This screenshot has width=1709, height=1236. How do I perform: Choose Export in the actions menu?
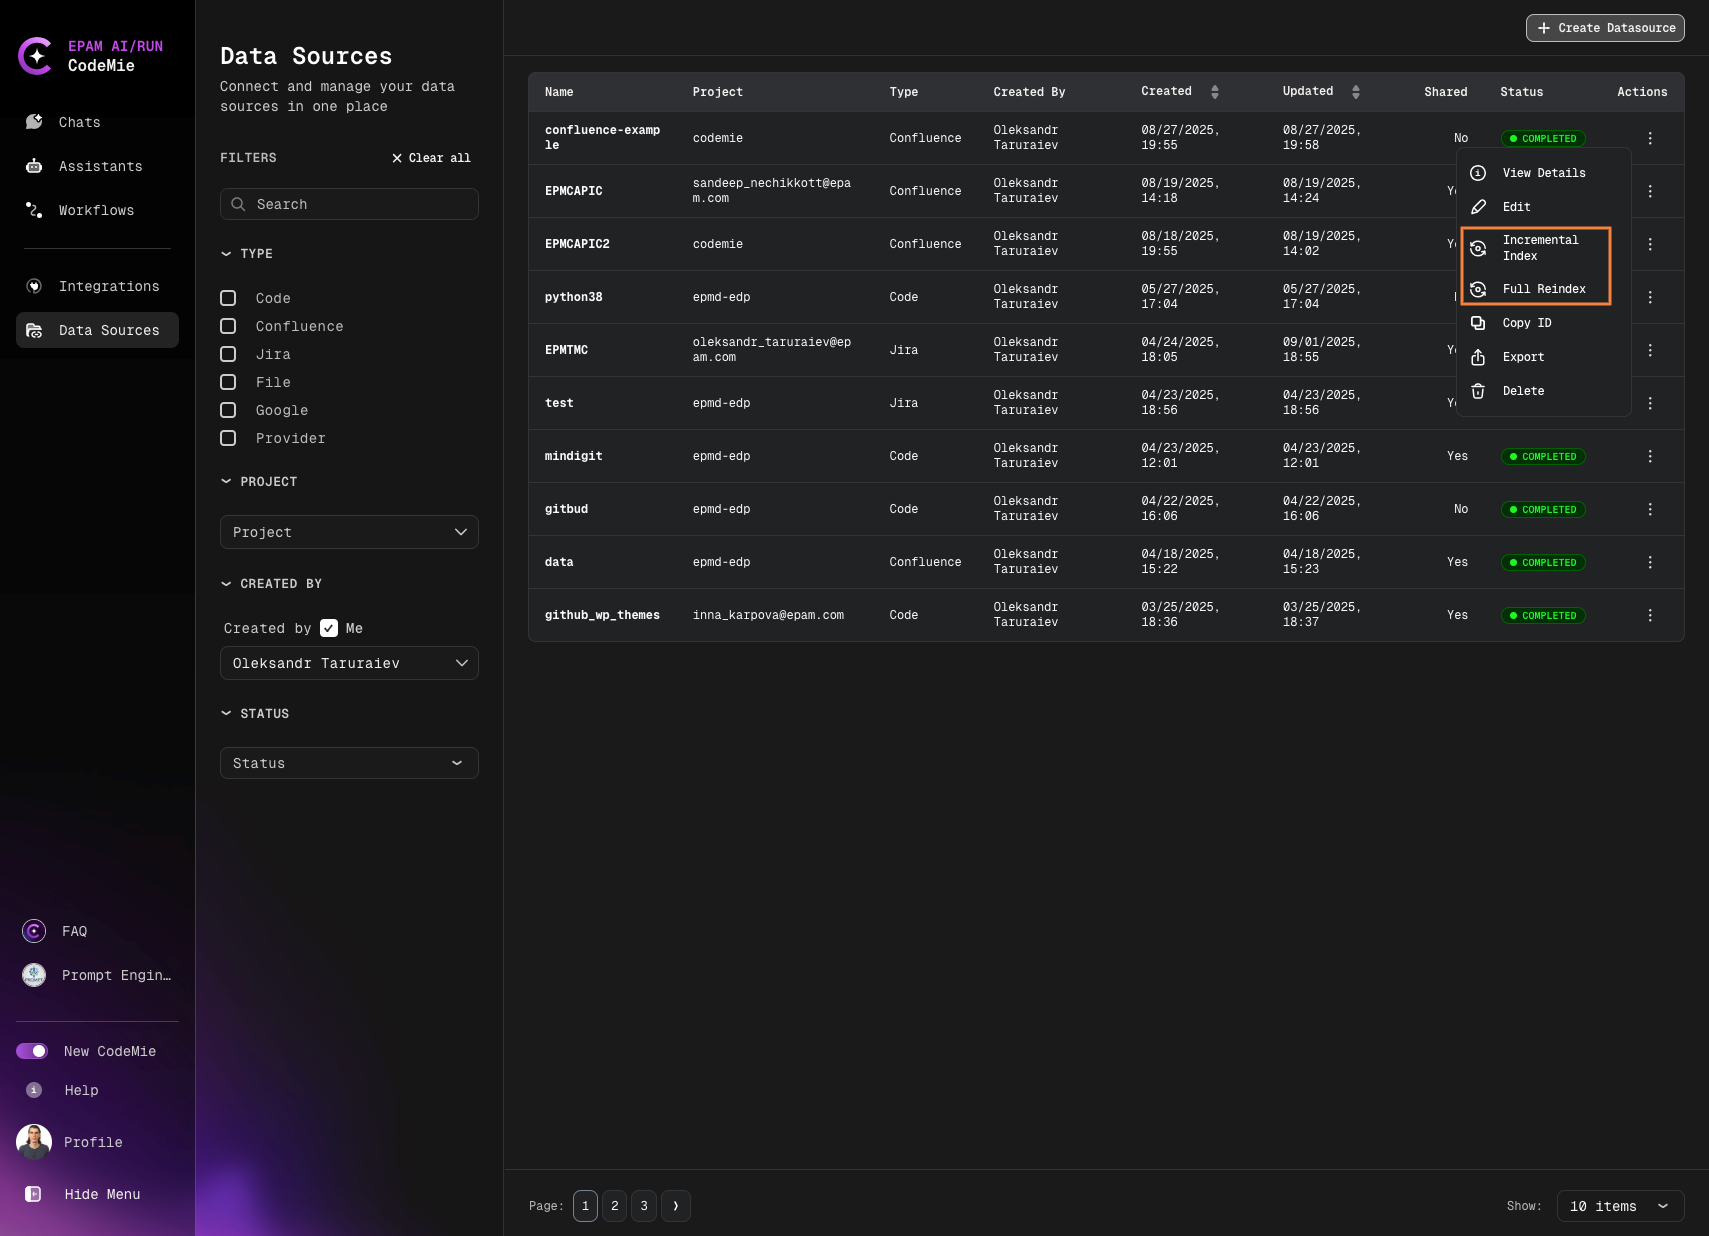click(x=1523, y=357)
